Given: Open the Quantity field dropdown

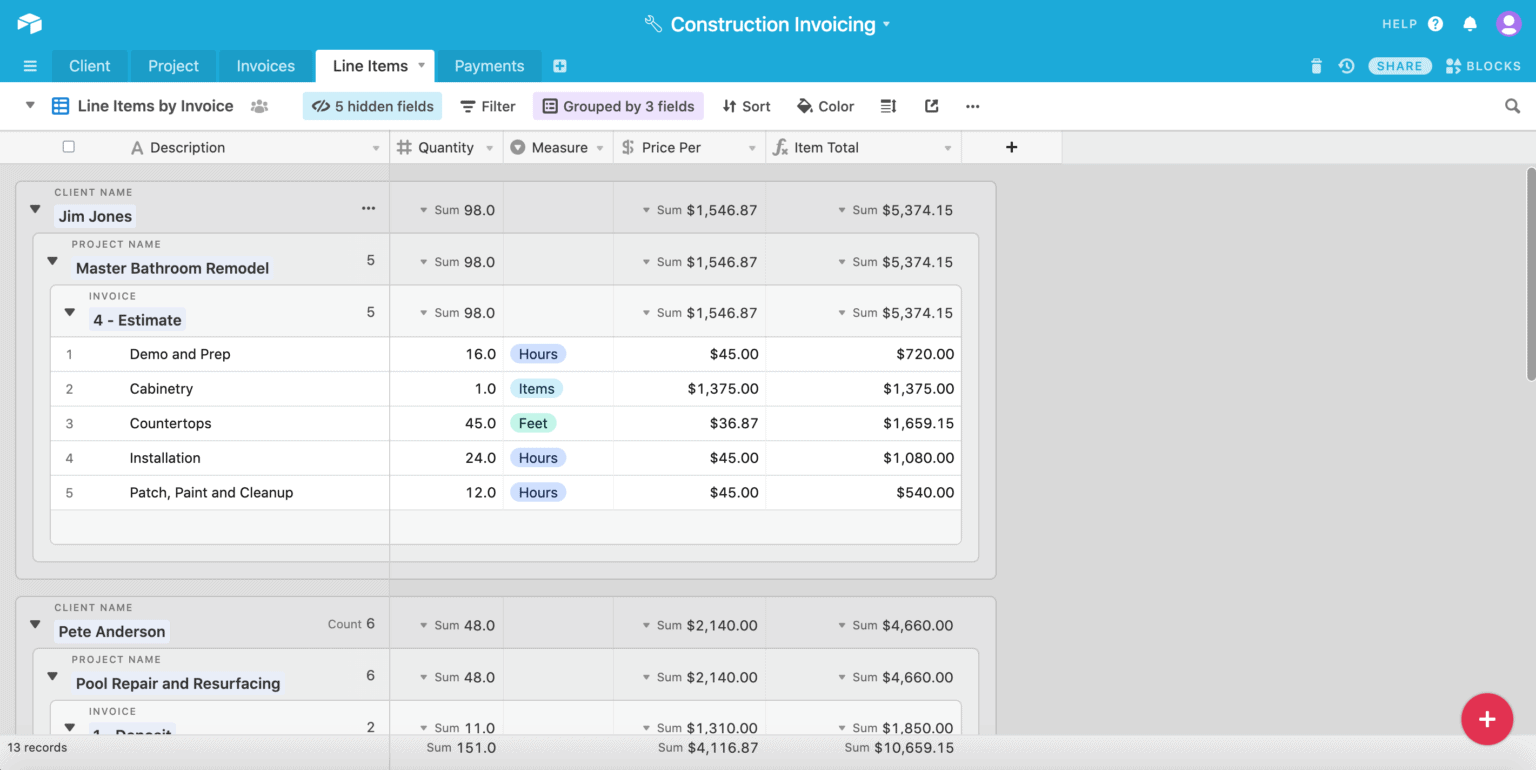Looking at the screenshot, I should pos(489,147).
